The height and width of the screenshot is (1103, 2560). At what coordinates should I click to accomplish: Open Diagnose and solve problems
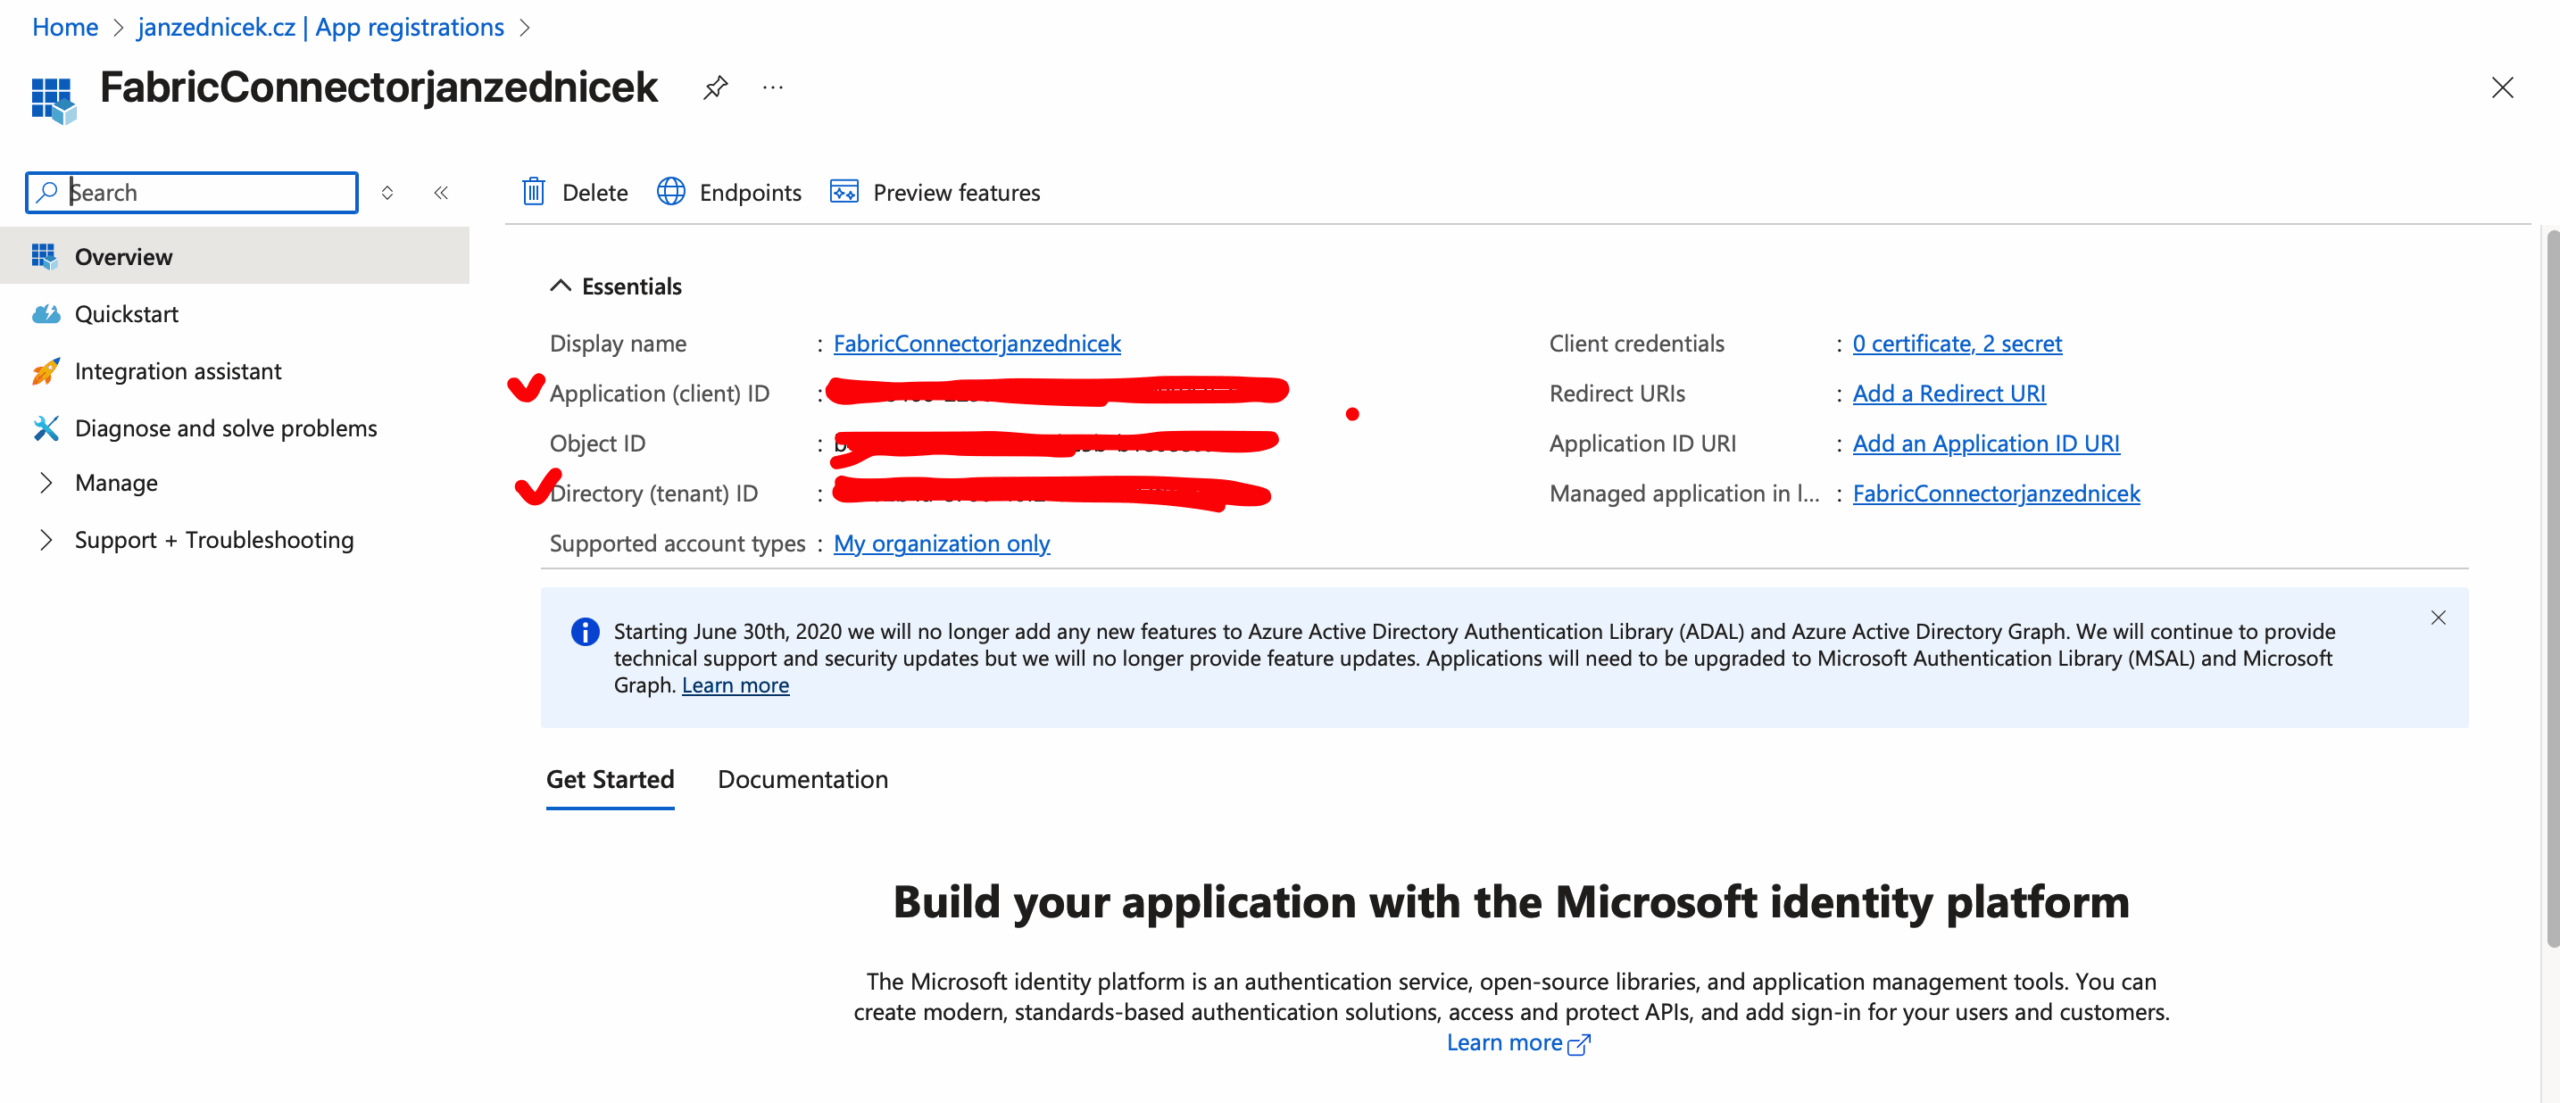(x=225, y=428)
